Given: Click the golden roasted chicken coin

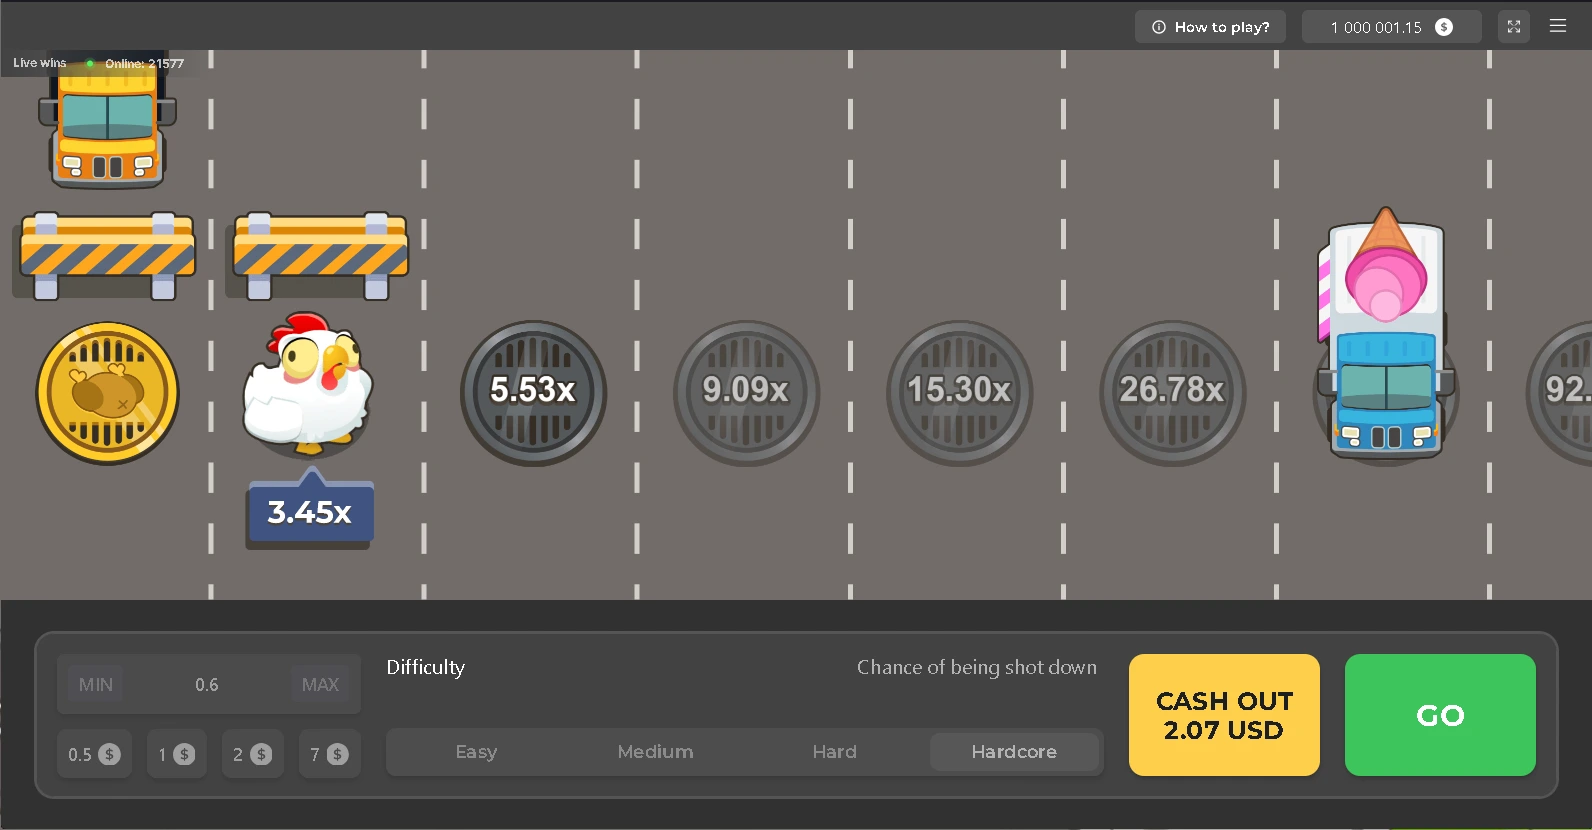Looking at the screenshot, I should 107,393.
